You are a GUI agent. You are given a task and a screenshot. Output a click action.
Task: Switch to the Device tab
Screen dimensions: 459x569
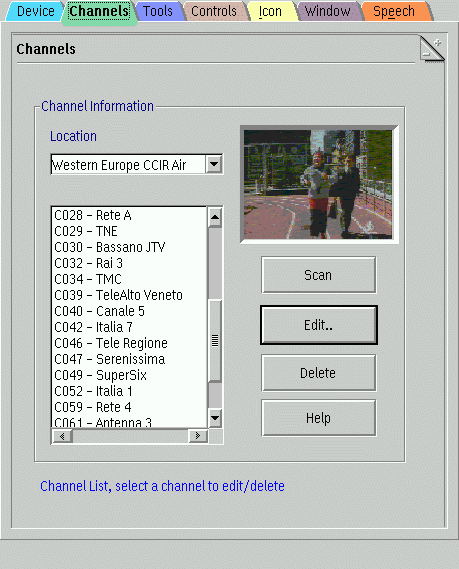[x=35, y=11]
